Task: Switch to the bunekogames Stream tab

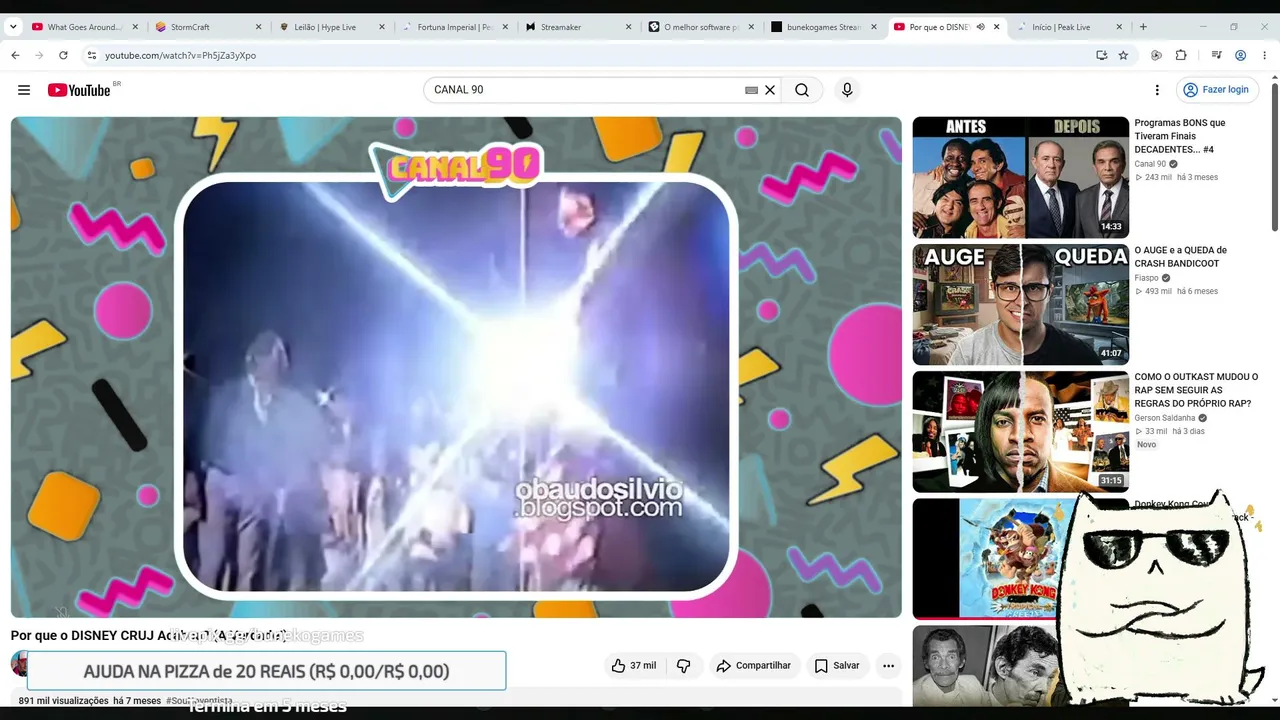Action: click(825, 27)
